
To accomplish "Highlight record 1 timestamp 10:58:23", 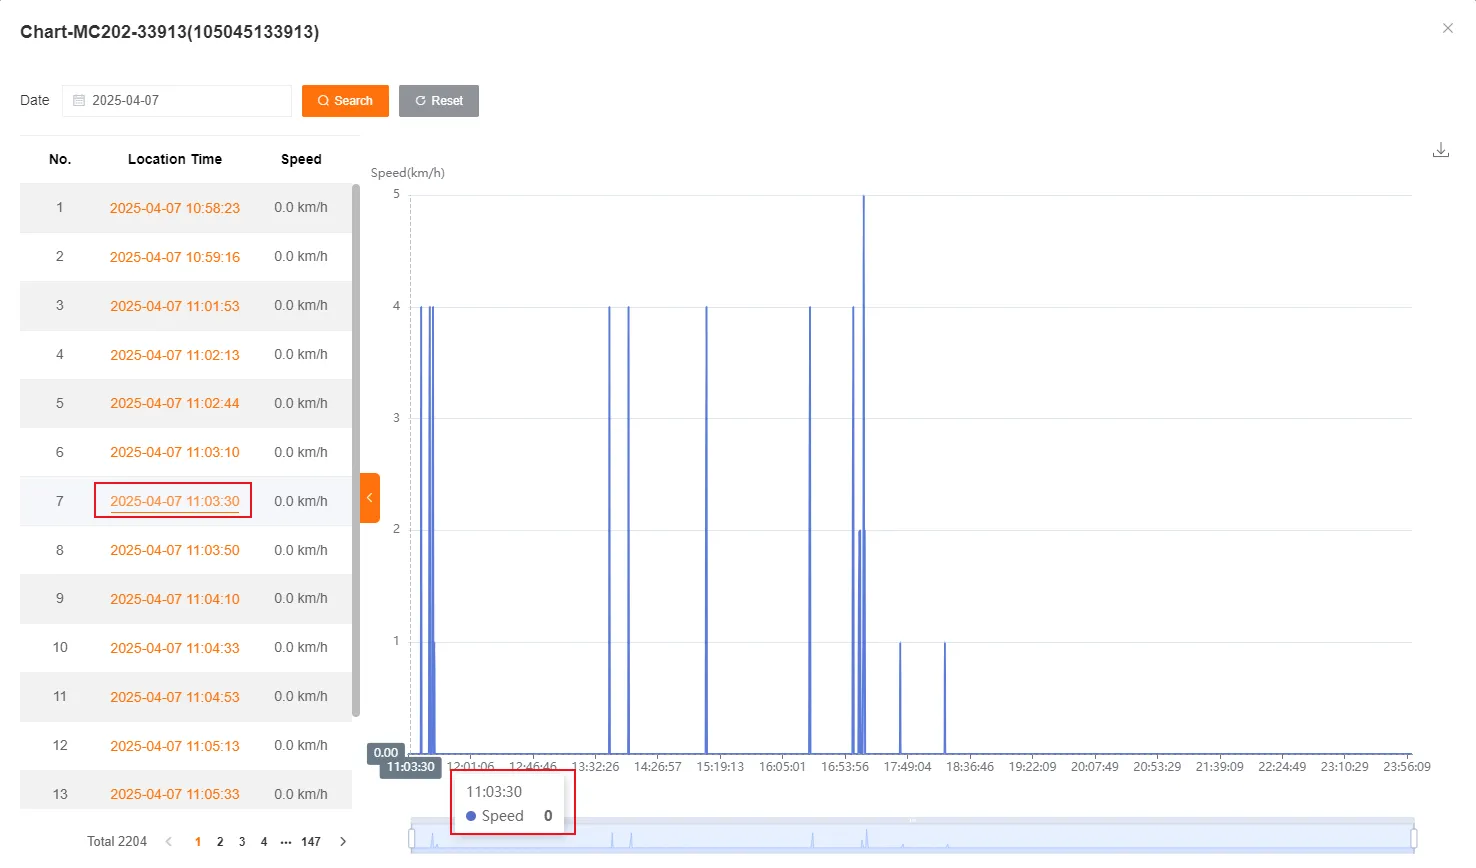I will point(174,208).
